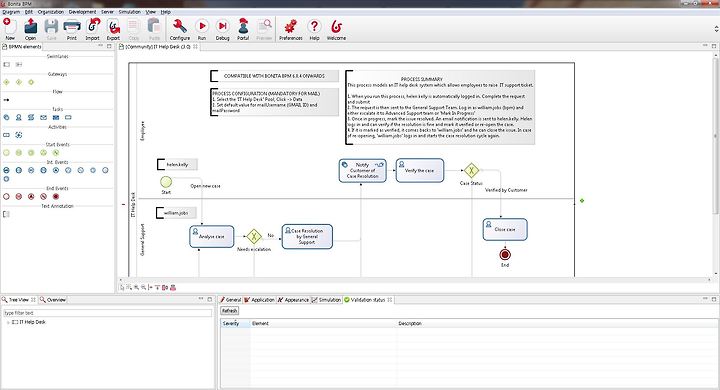Image resolution: width=720 pixels, height=390 pixels.
Task: Click the Refresh button
Action: [x=230, y=311]
